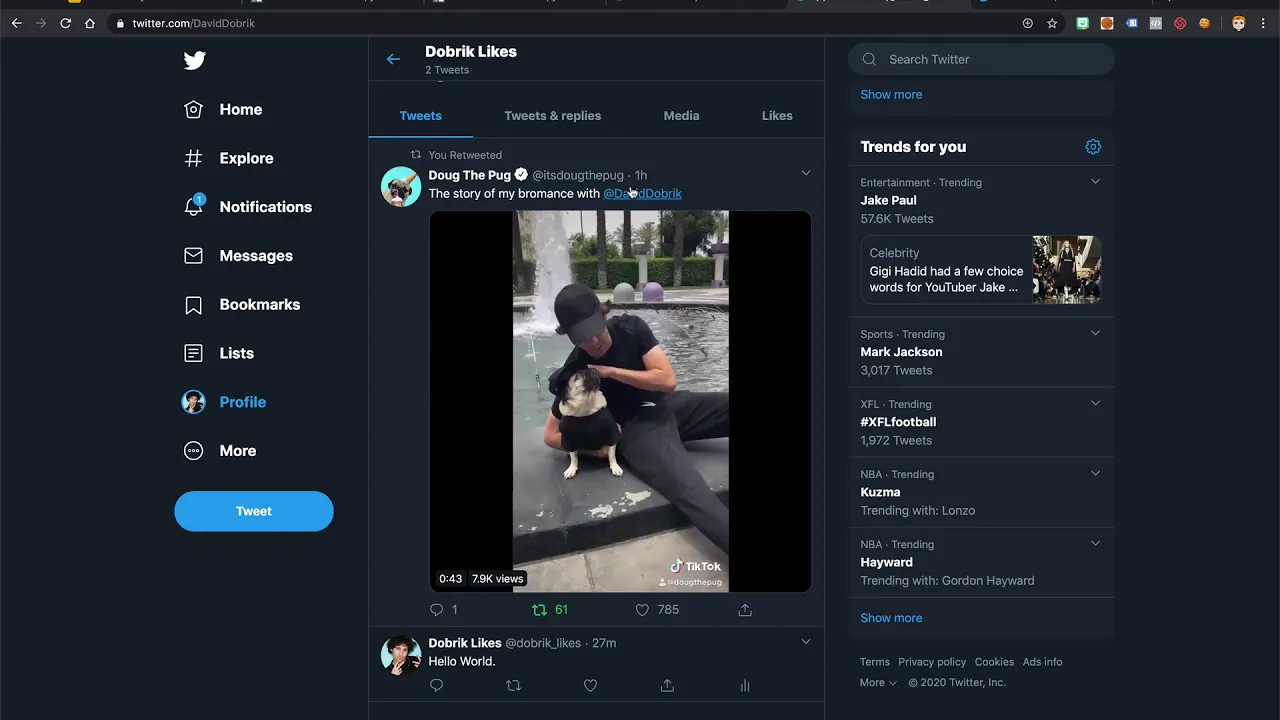Expand options for #XFLfootball trend

1095,403
